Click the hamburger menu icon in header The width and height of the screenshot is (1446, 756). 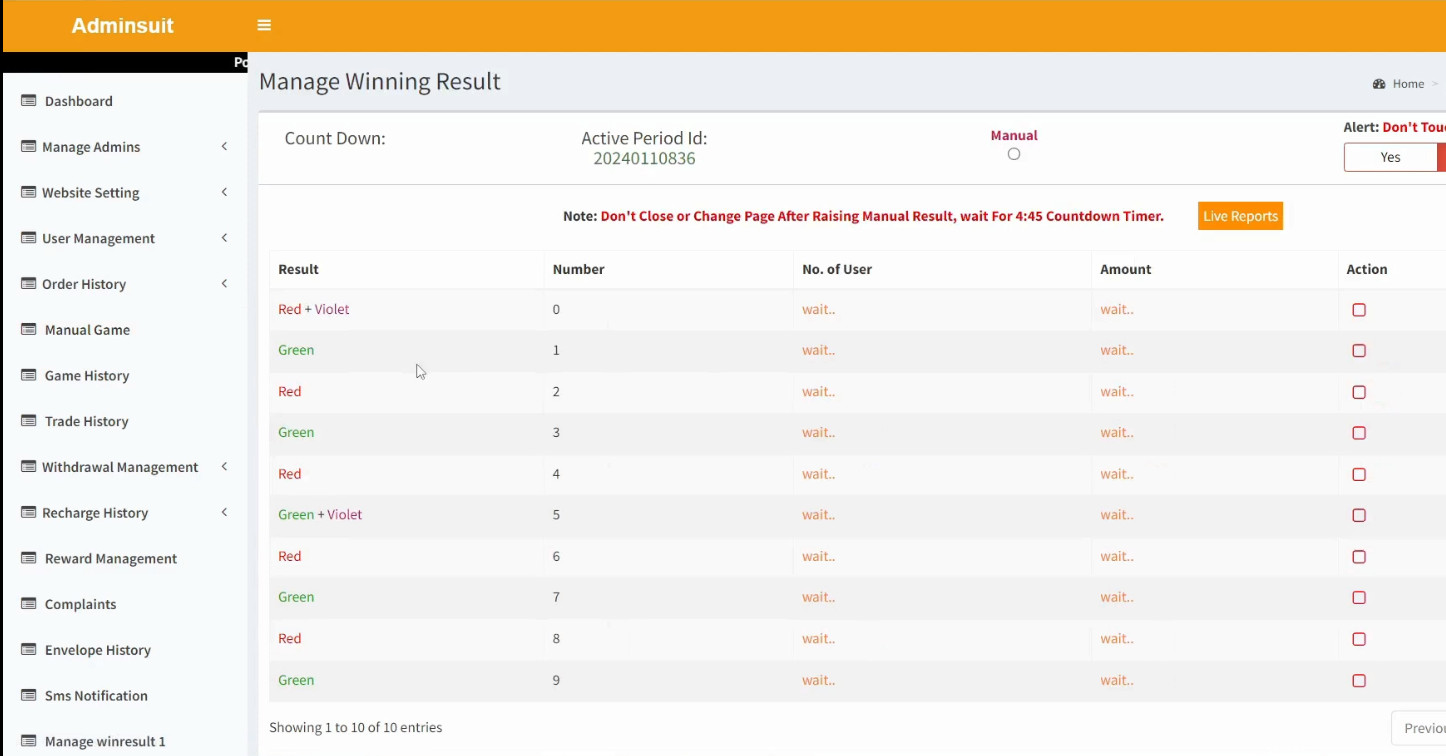click(x=264, y=25)
